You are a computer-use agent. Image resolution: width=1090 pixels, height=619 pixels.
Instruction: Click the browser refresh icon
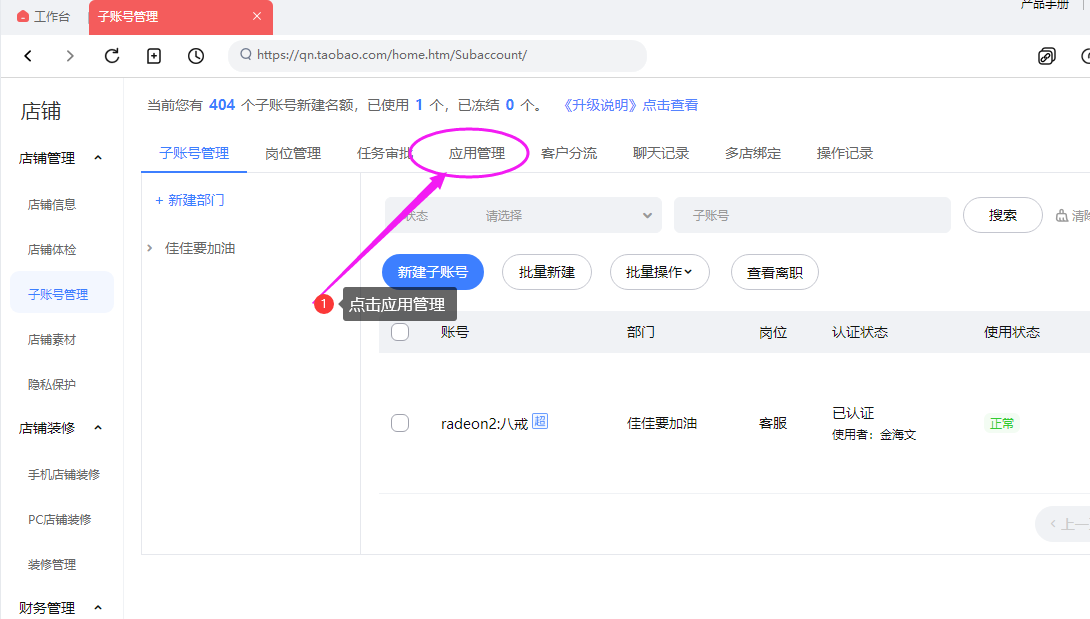tap(111, 56)
